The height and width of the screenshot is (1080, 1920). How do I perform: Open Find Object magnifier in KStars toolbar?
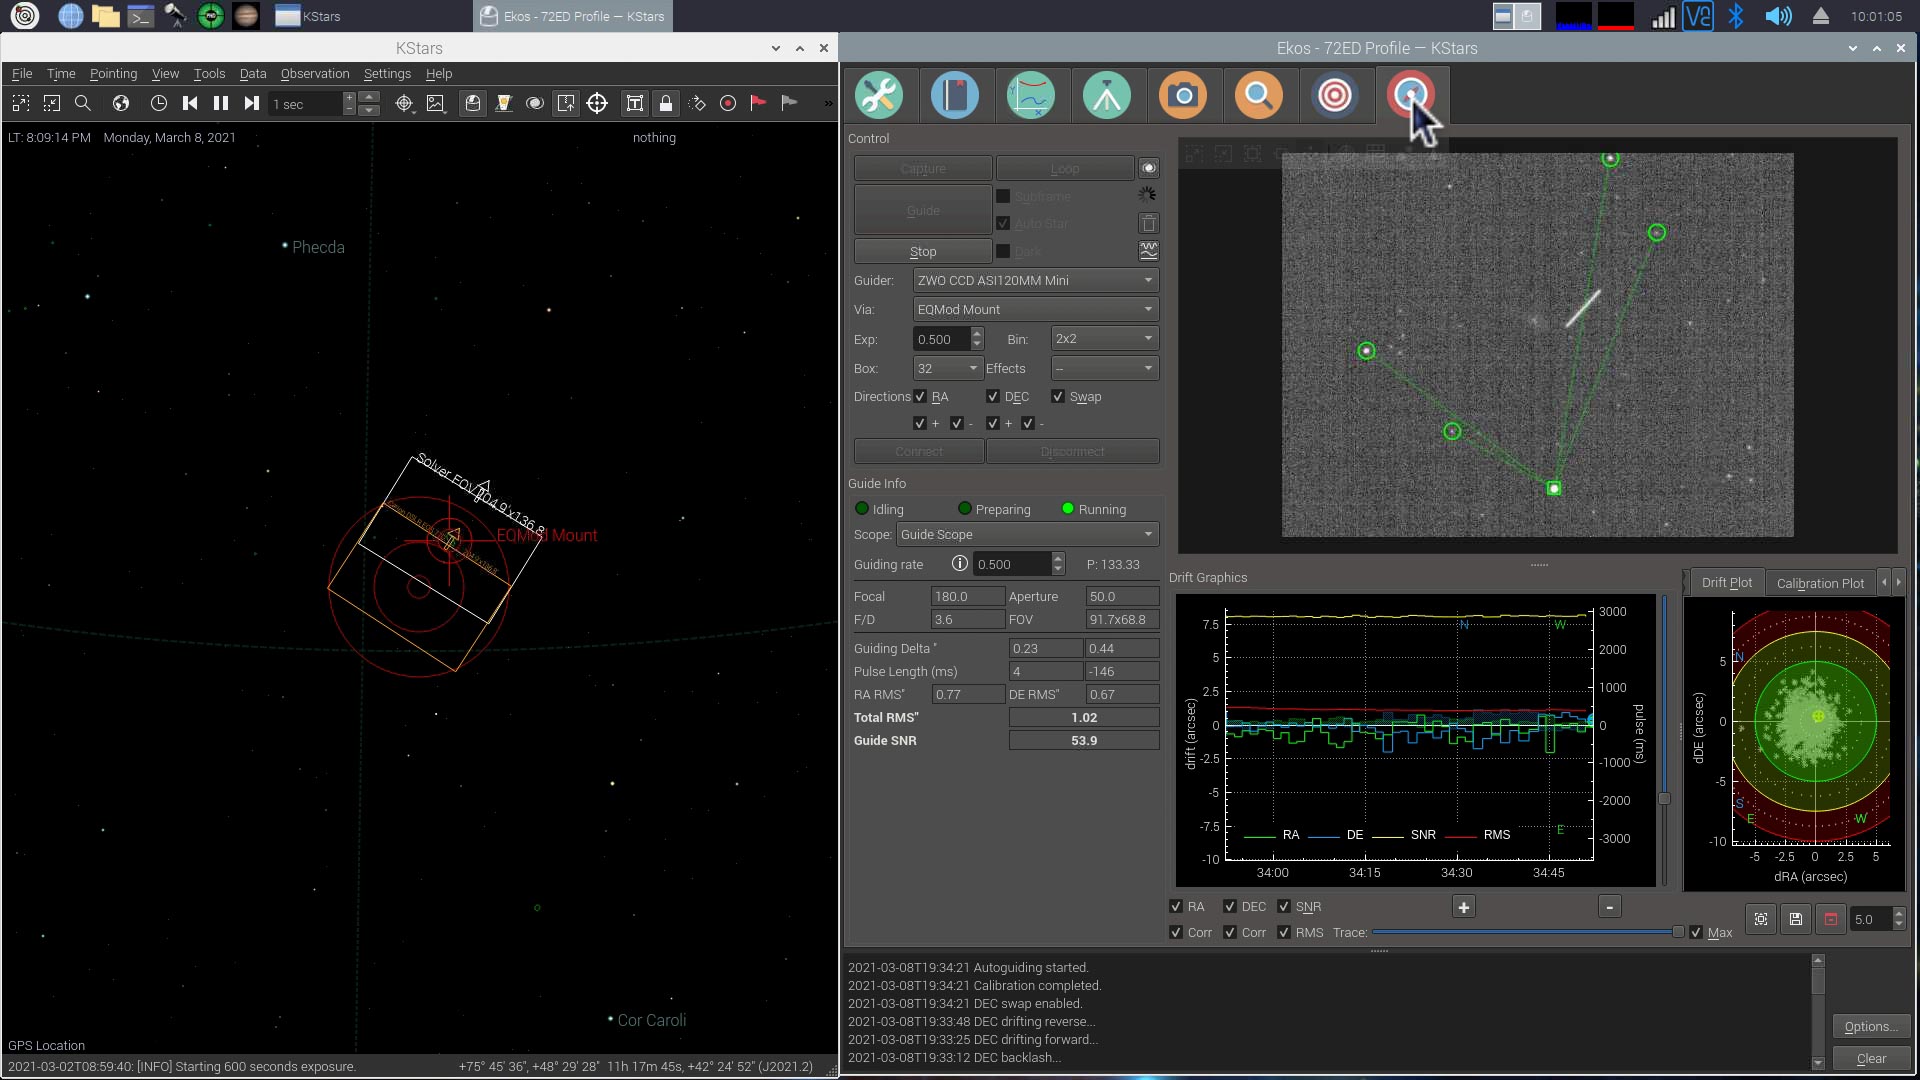pyautogui.click(x=83, y=103)
